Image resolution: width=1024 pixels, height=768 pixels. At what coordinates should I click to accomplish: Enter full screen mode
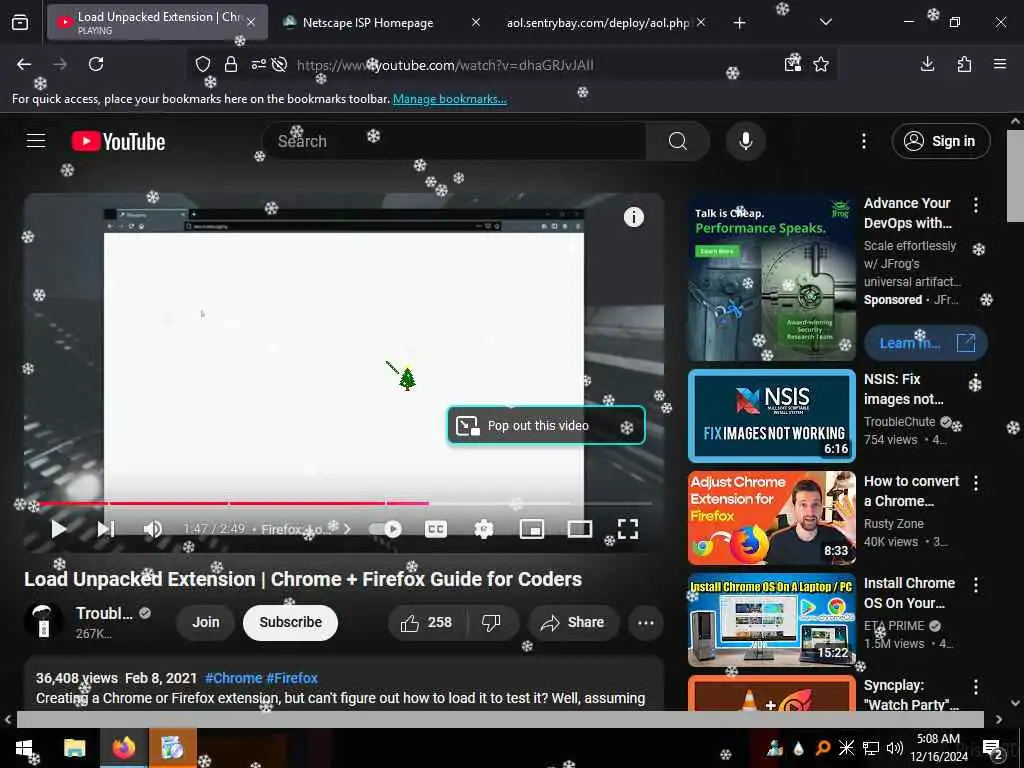628,529
